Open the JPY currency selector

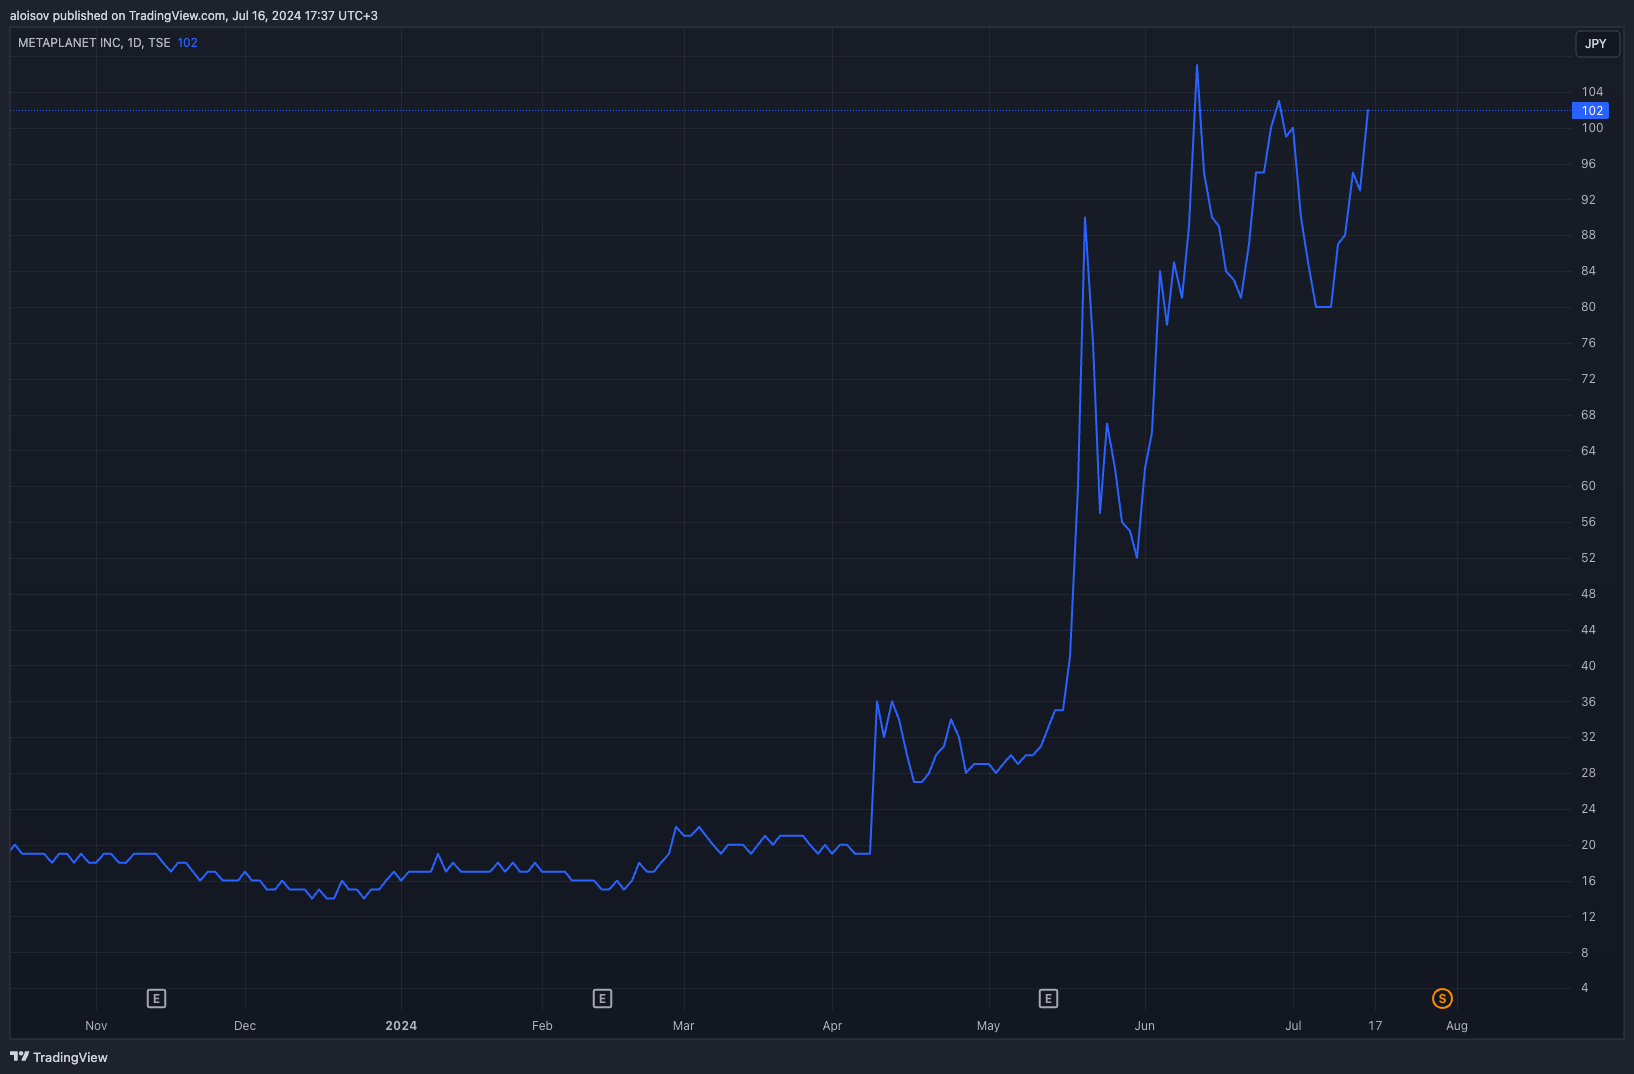[1596, 44]
